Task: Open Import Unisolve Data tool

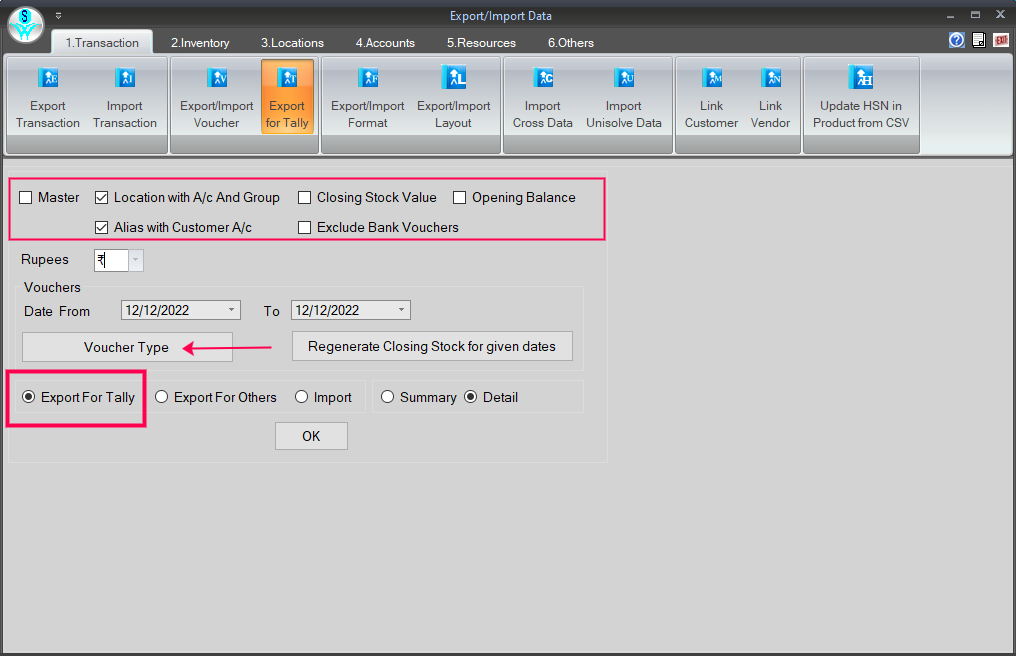Action: pyautogui.click(x=624, y=97)
